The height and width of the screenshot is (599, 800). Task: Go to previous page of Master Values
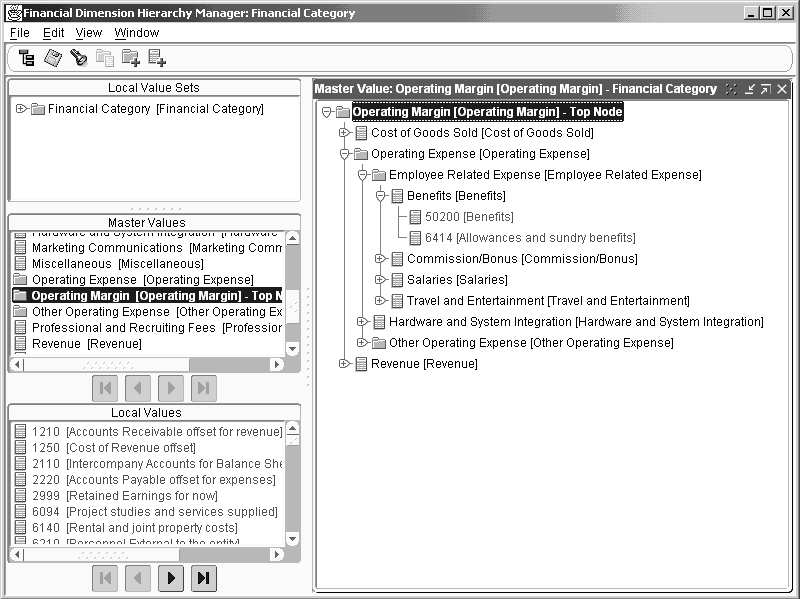point(138,388)
